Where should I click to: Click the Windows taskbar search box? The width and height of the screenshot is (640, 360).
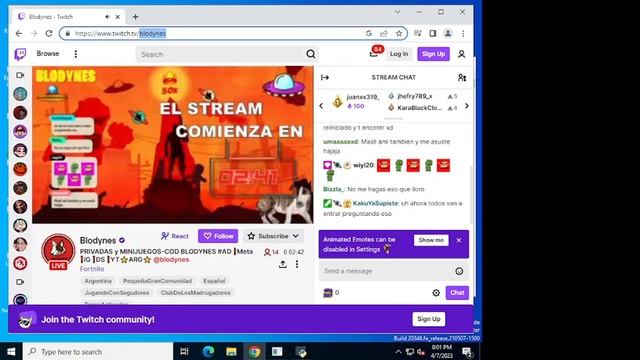click(98, 351)
